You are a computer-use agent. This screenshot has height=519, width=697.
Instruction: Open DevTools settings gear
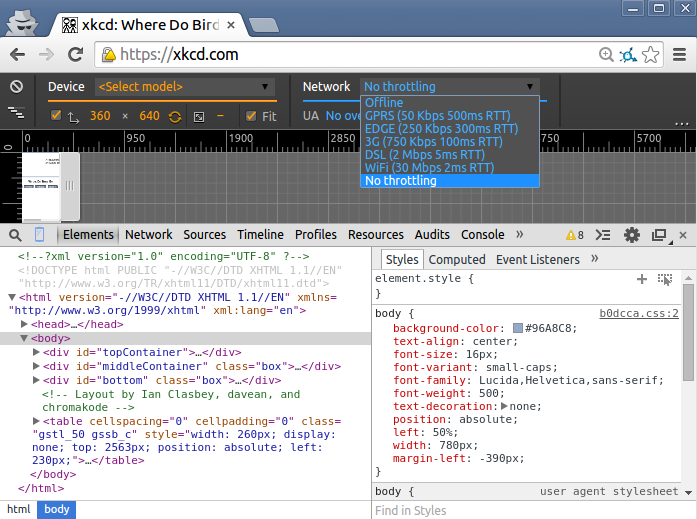[x=632, y=235]
